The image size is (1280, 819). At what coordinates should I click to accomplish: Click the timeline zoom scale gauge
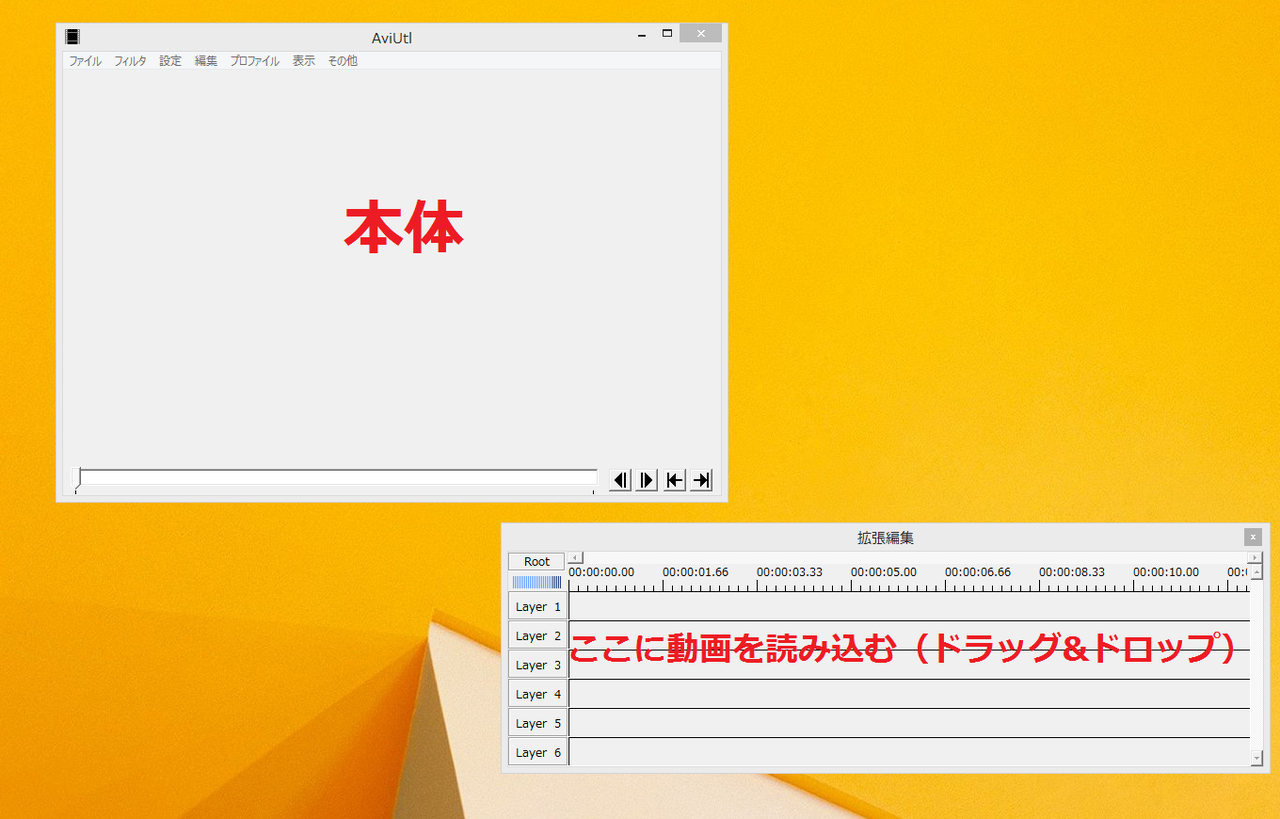537,582
